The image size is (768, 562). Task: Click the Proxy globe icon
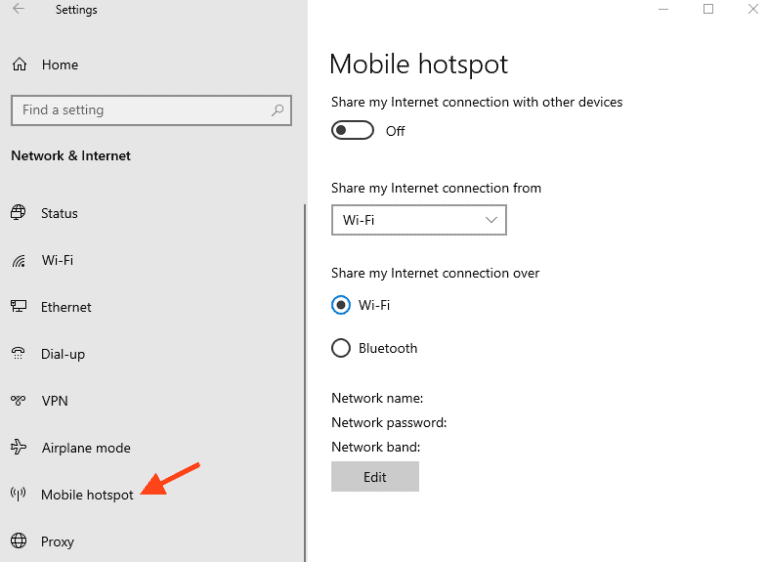coord(18,542)
